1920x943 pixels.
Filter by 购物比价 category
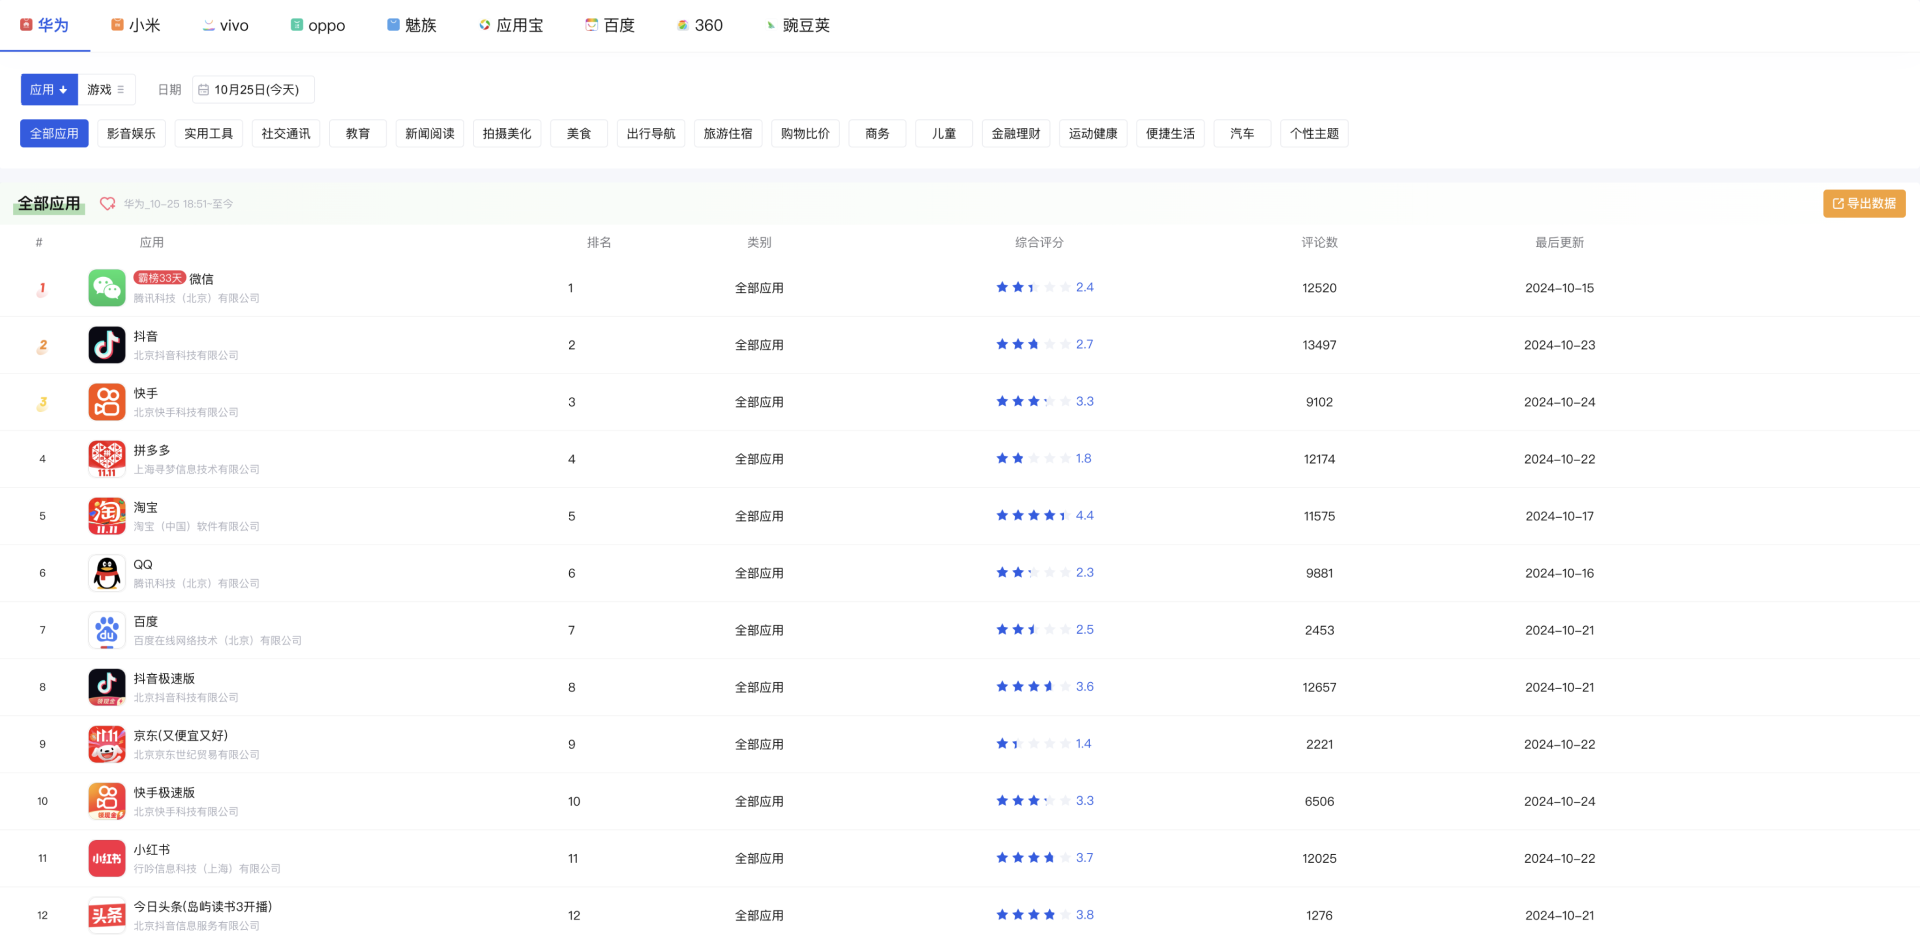[x=805, y=134]
